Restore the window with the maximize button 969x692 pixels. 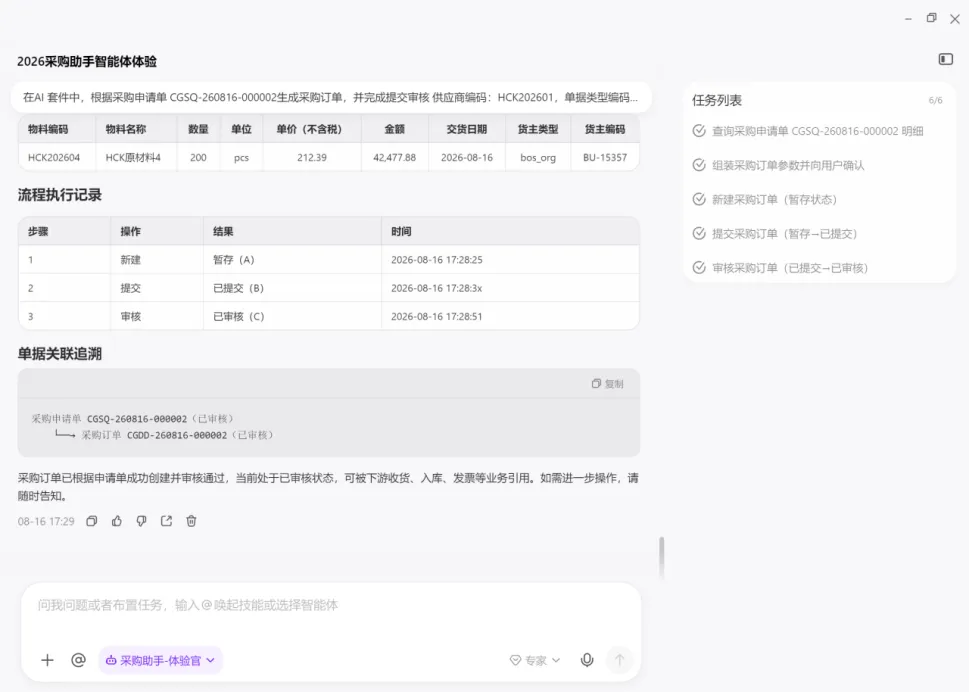(x=931, y=18)
